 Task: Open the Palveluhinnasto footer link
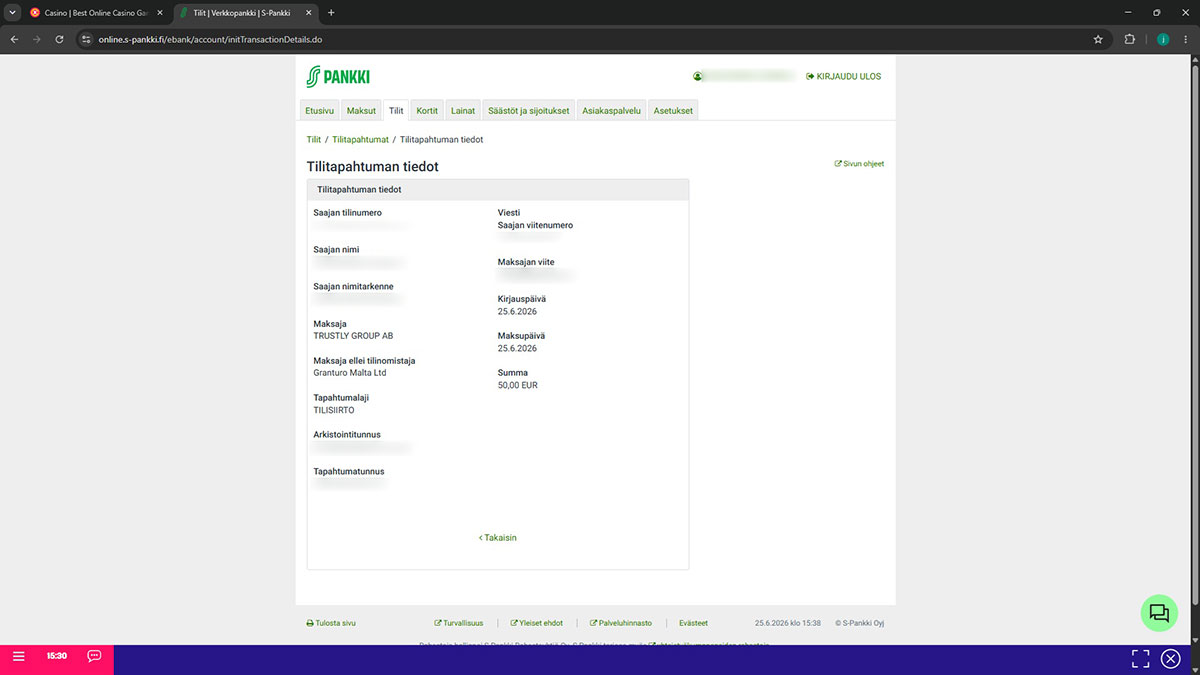click(x=621, y=623)
